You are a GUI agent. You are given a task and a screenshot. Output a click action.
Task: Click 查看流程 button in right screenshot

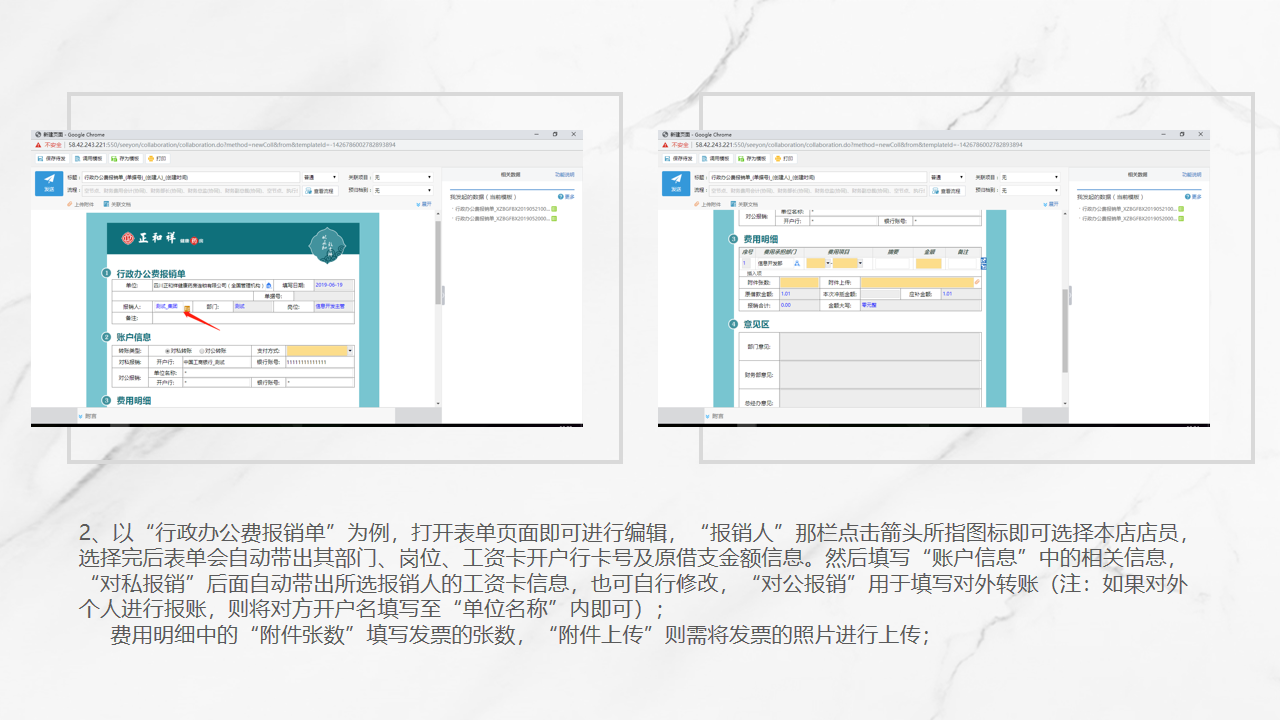click(947, 191)
